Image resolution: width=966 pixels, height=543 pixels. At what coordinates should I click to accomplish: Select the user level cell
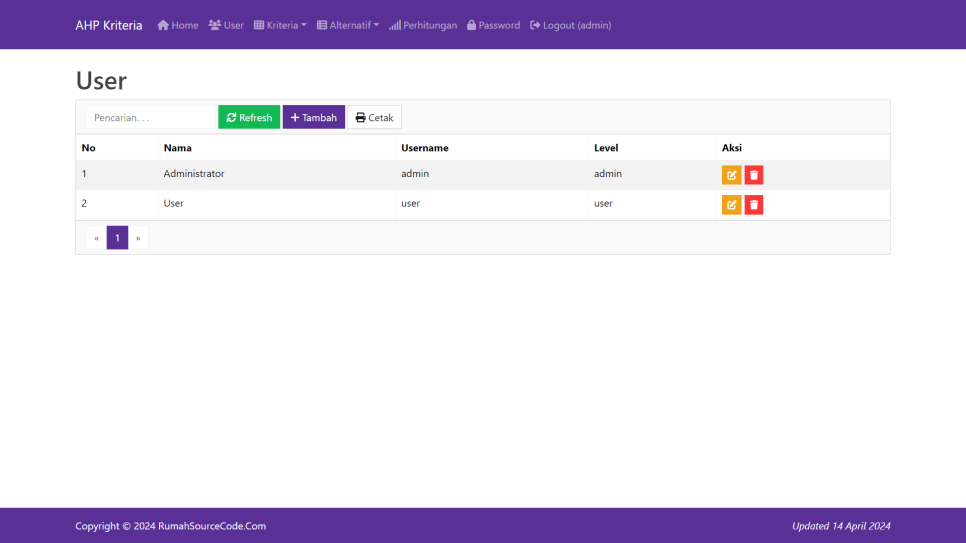point(652,204)
